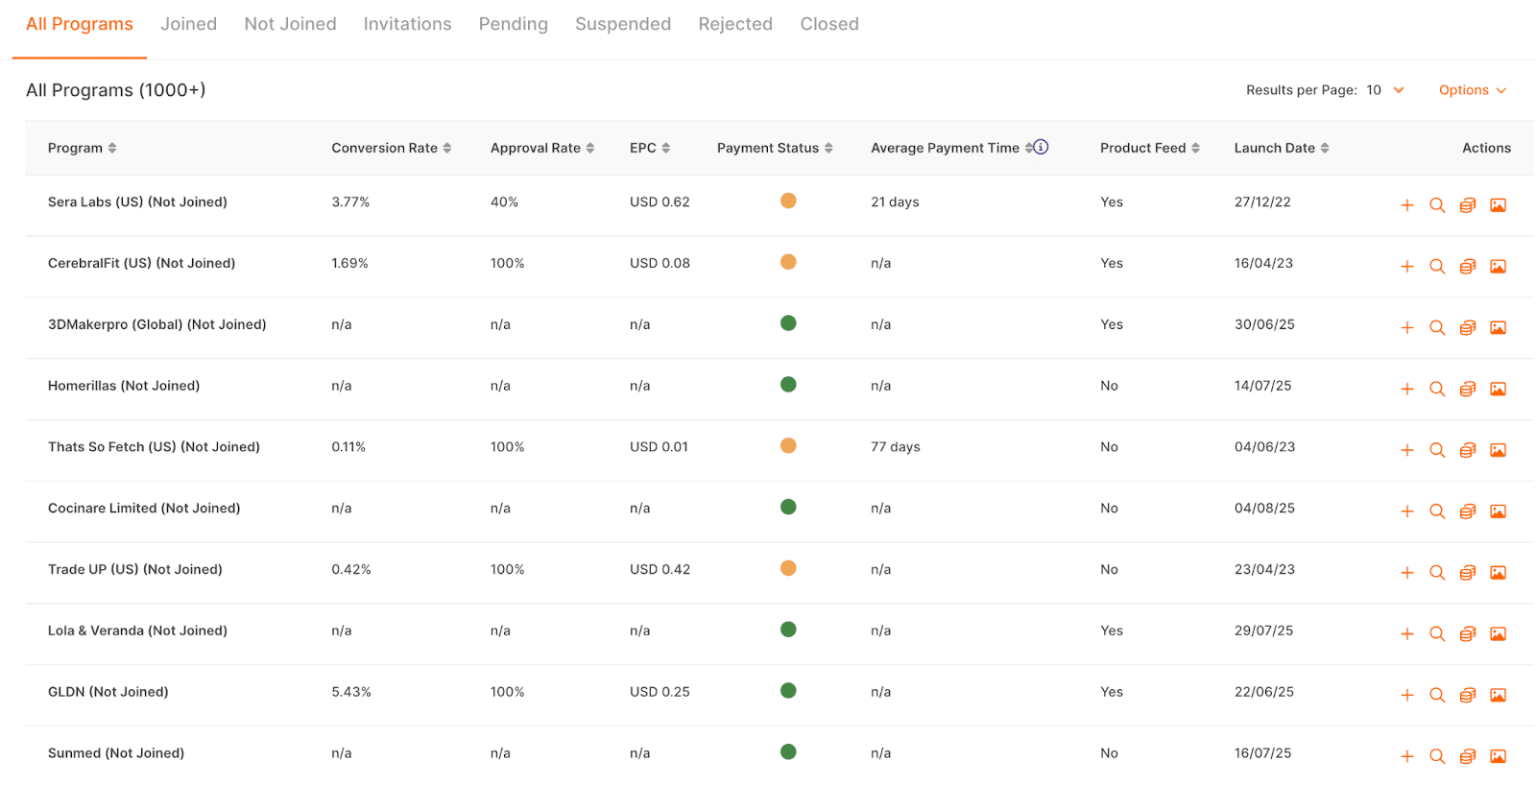
Task: Click the coins icon for 3DMakerpro row
Action: tap(1467, 328)
